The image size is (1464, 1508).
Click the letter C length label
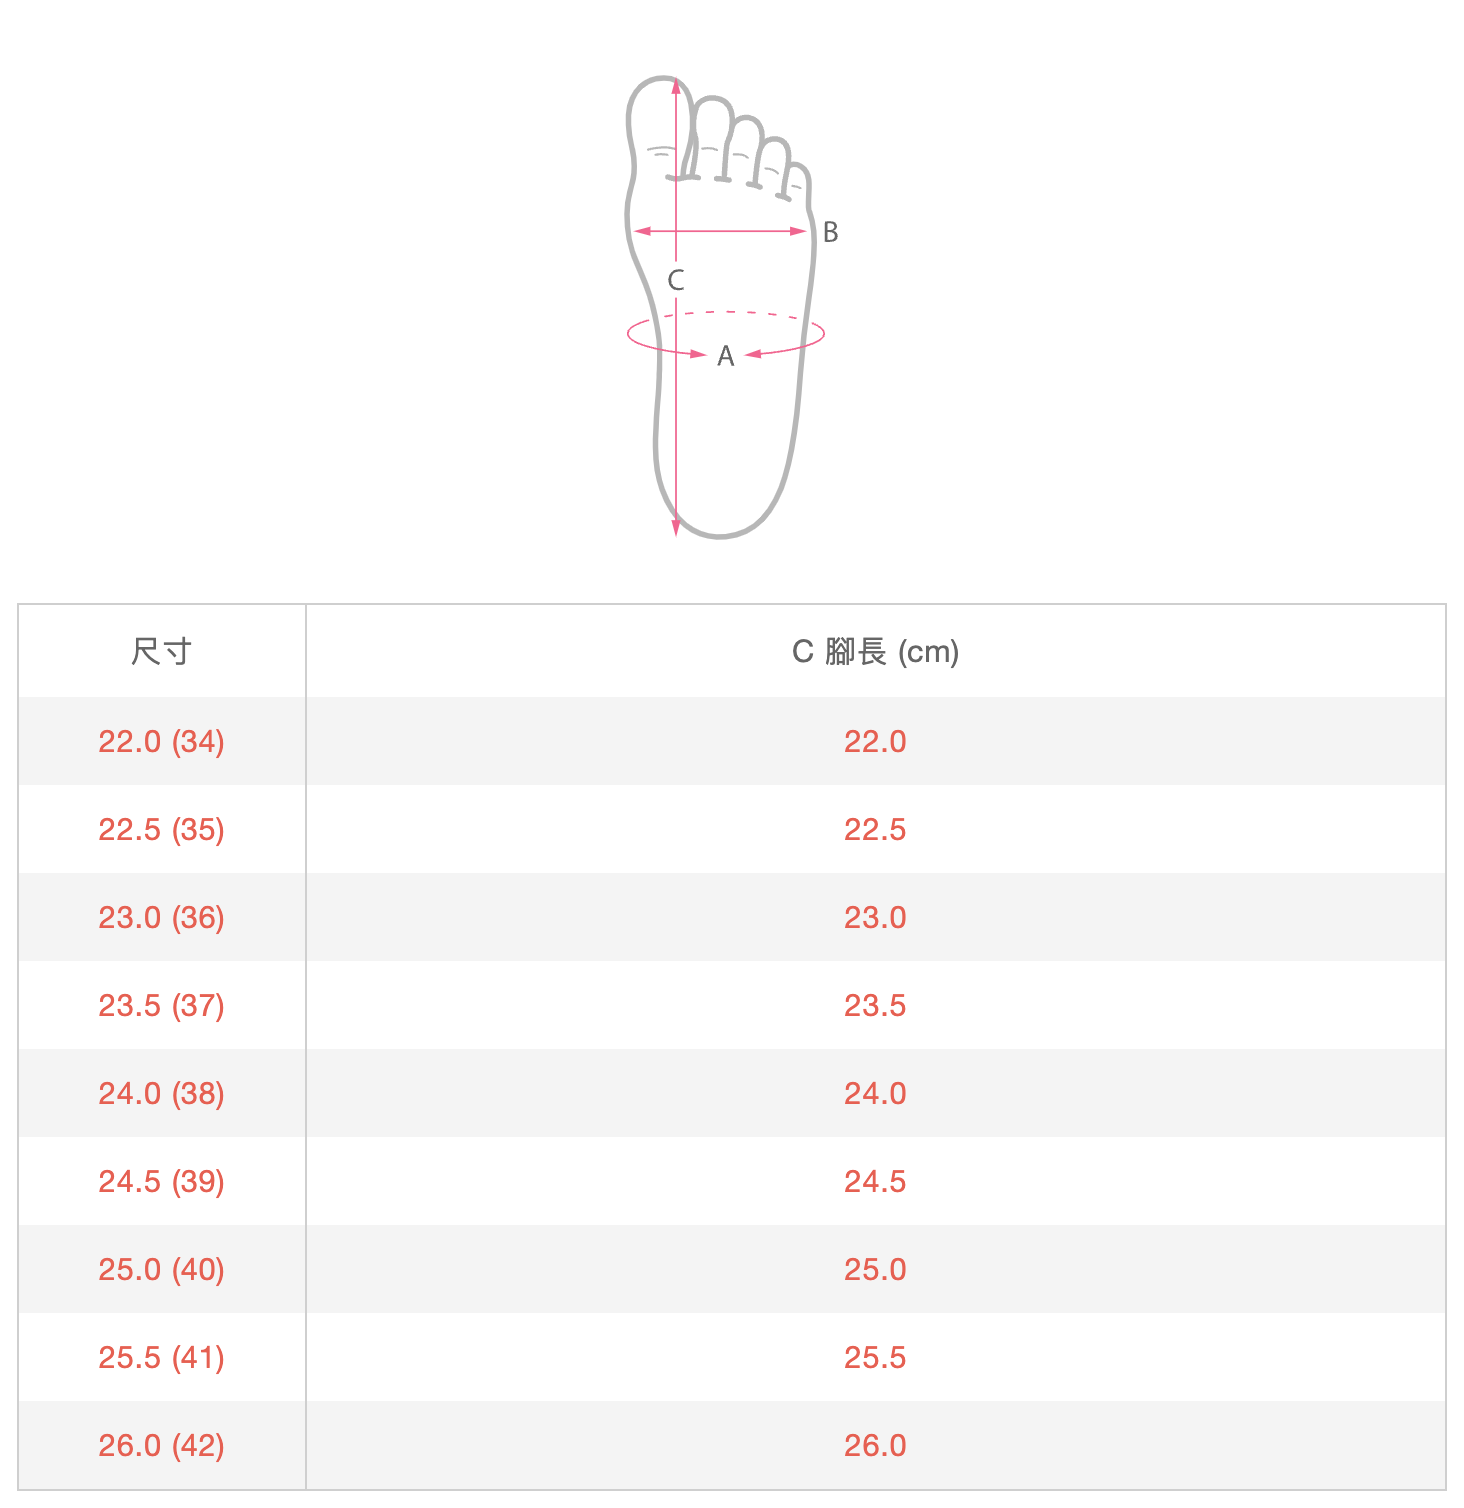676,280
